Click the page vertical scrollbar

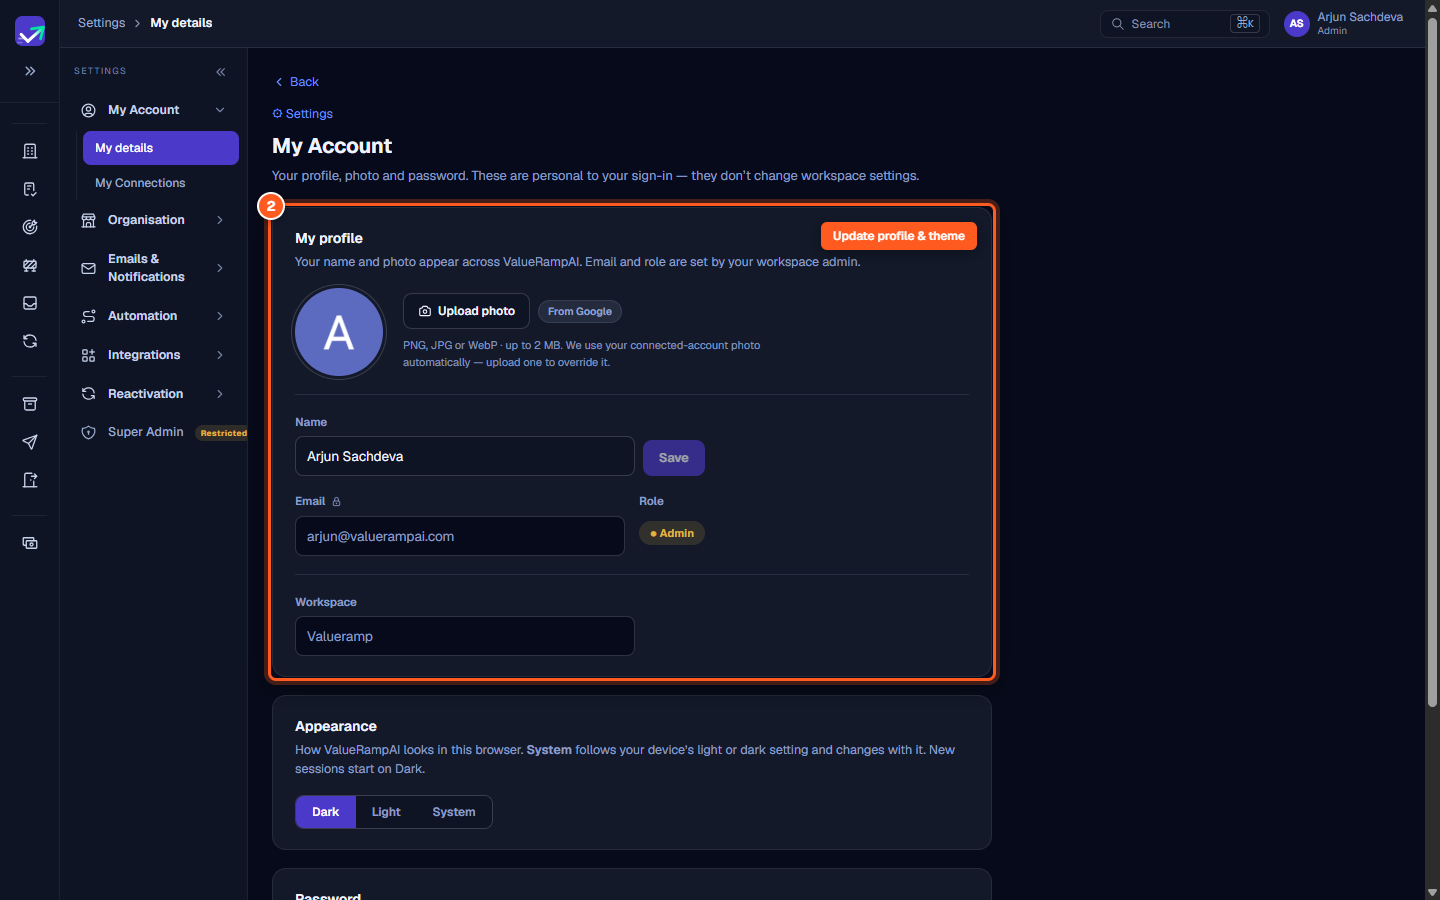point(1432,360)
